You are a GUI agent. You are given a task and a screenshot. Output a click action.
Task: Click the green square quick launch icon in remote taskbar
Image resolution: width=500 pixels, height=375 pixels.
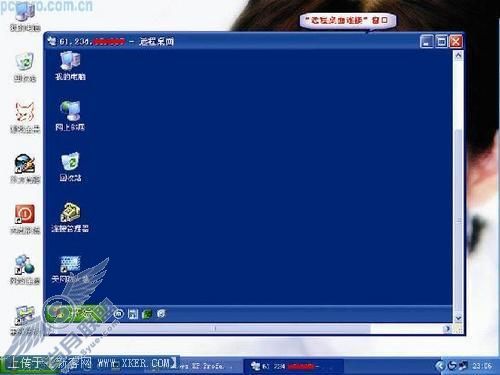click(147, 314)
